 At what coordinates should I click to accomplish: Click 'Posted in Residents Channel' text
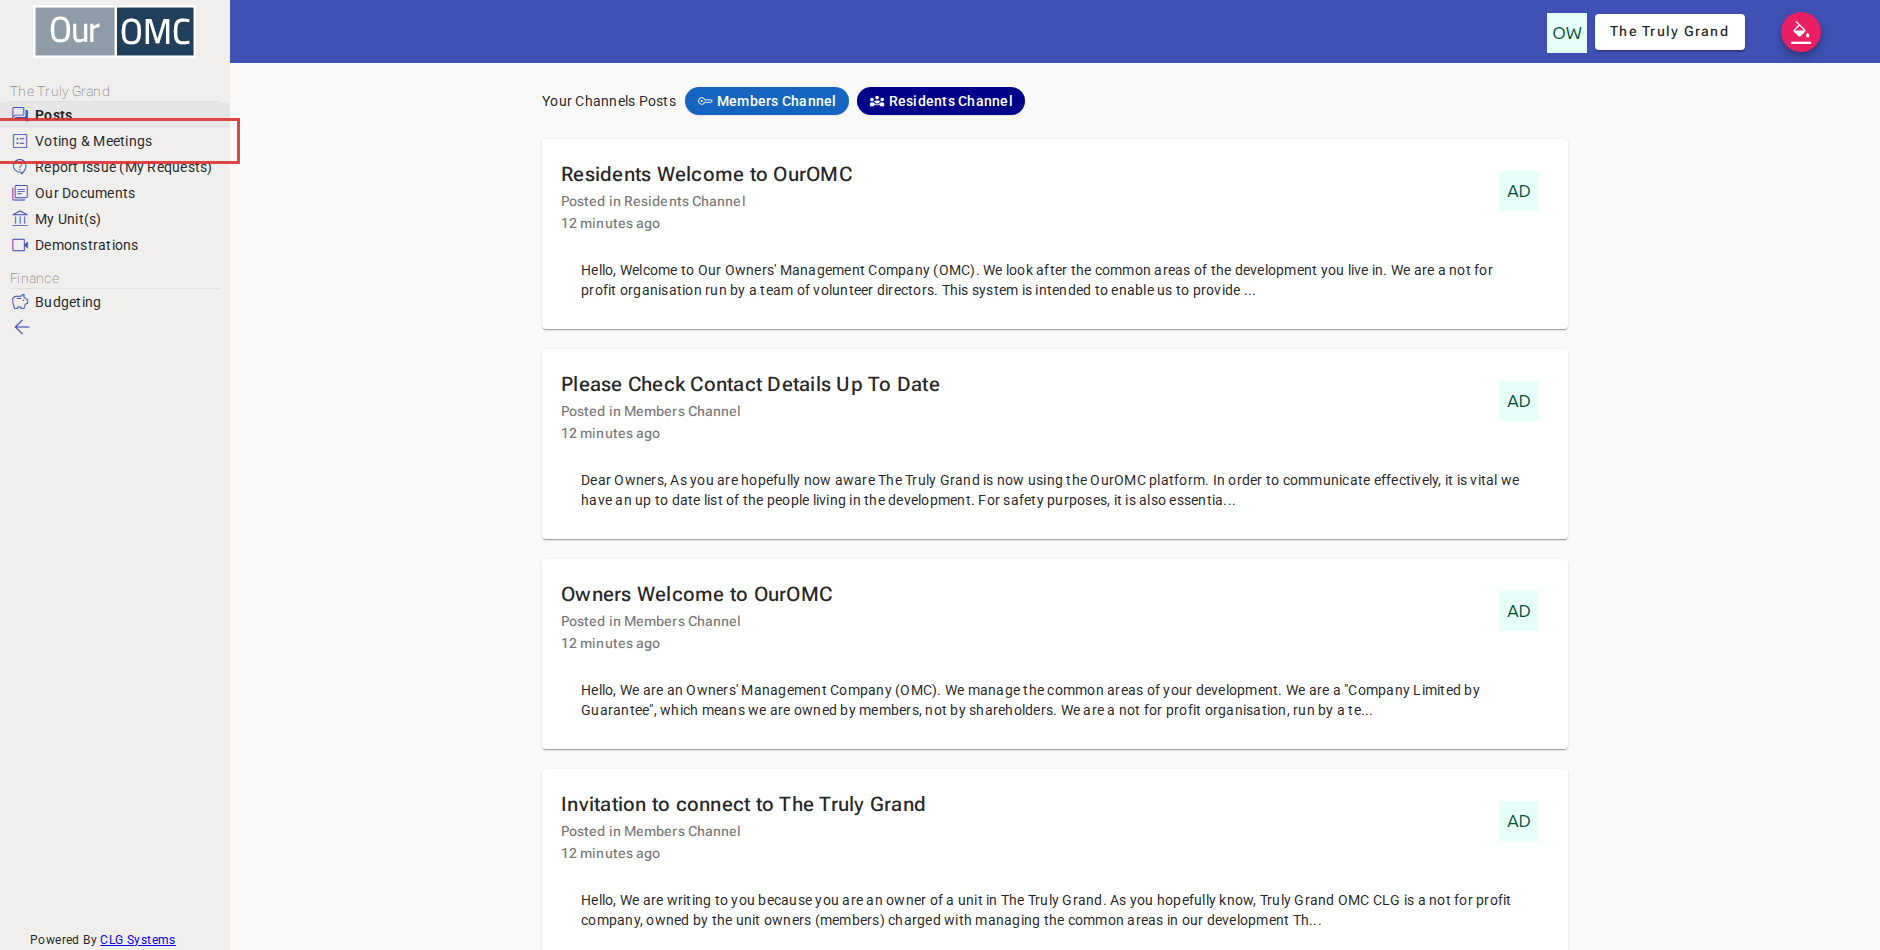[653, 201]
